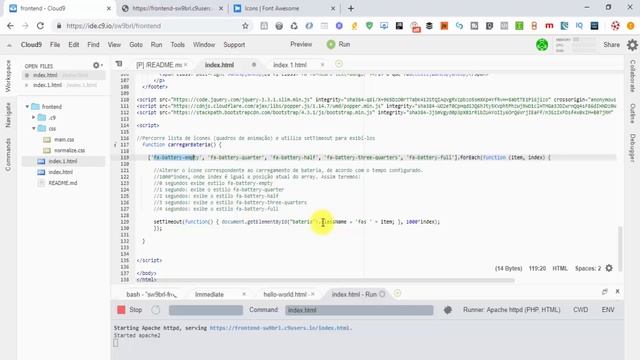Select index.html in file tree
Viewport: 640px width, 360px height.
(x=60, y=172)
